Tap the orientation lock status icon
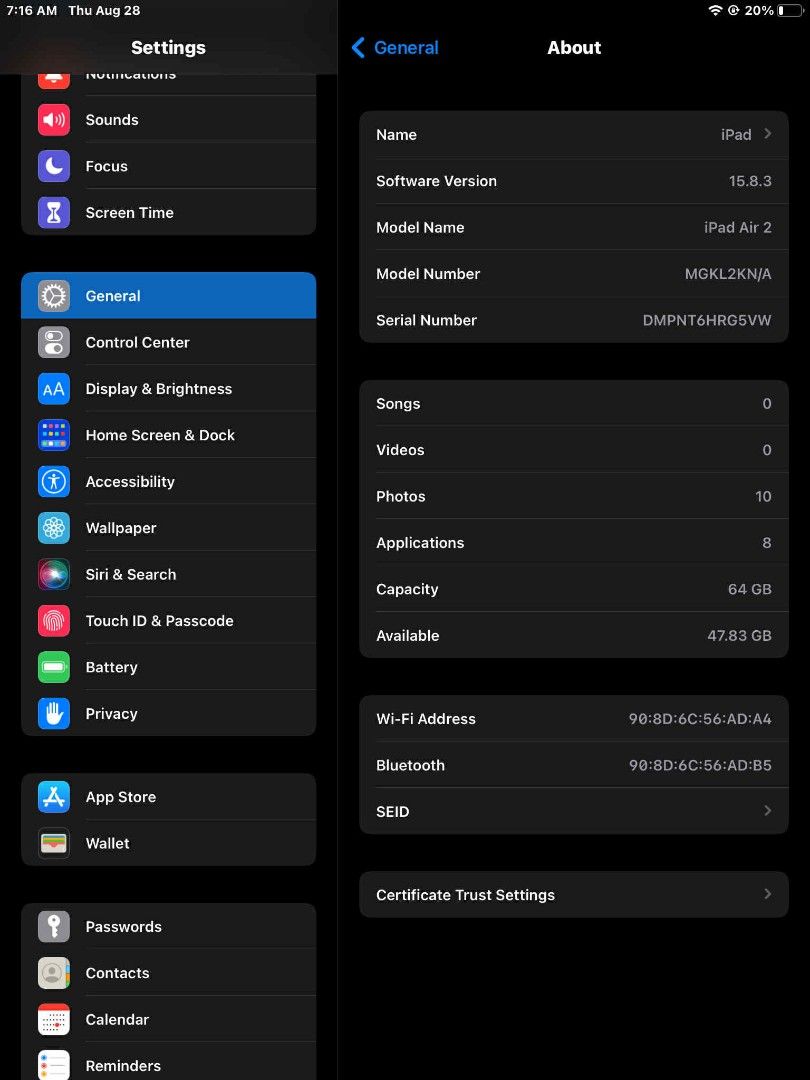 [734, 10]
